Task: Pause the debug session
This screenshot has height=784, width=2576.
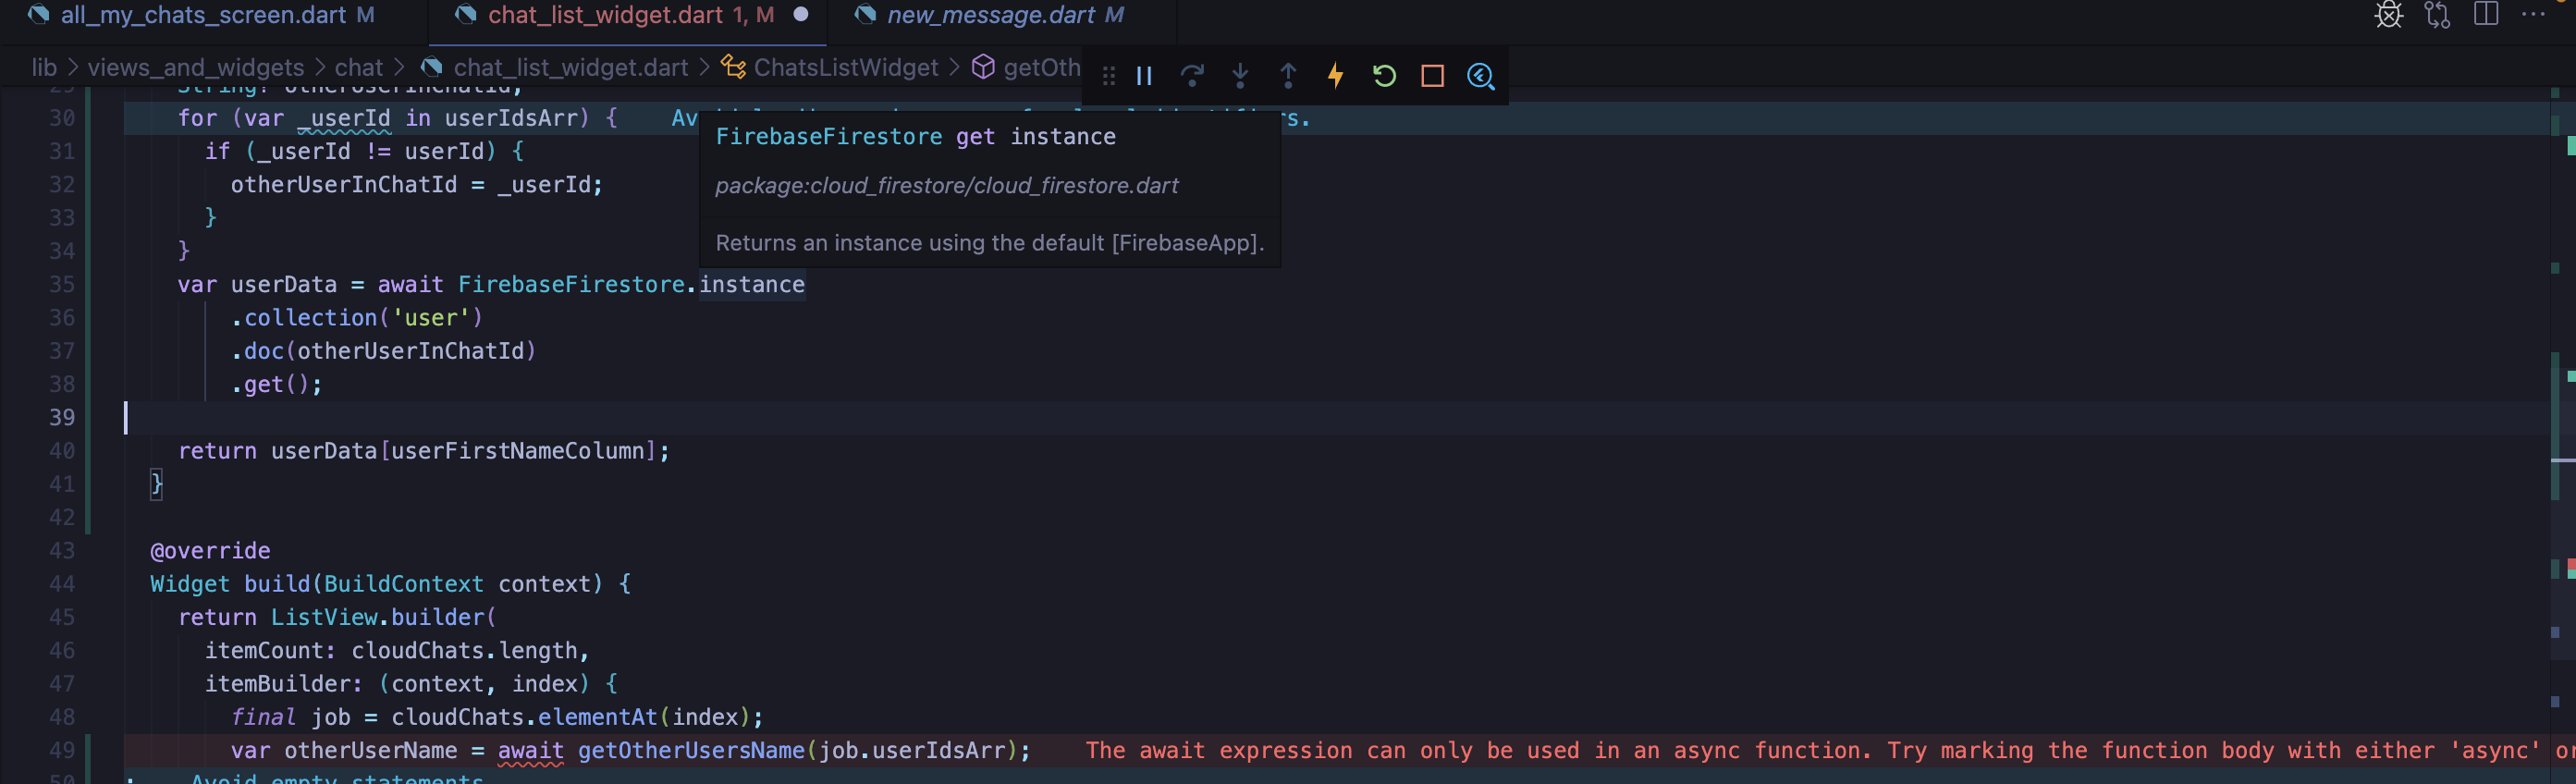Action: [x=1145, y=76]
